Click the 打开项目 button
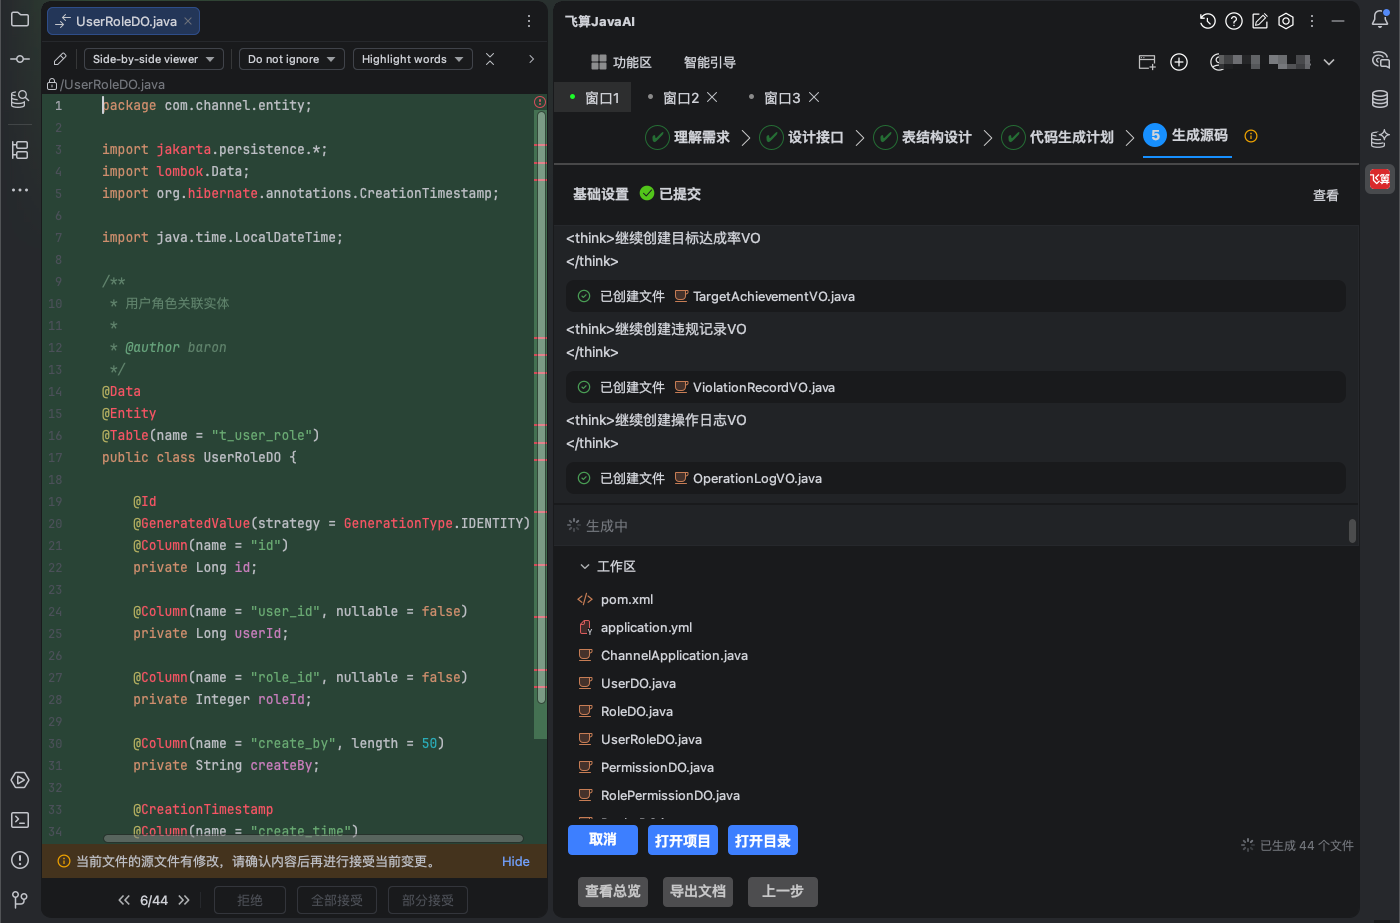The image size is (1400, 923). pos(683,841)
